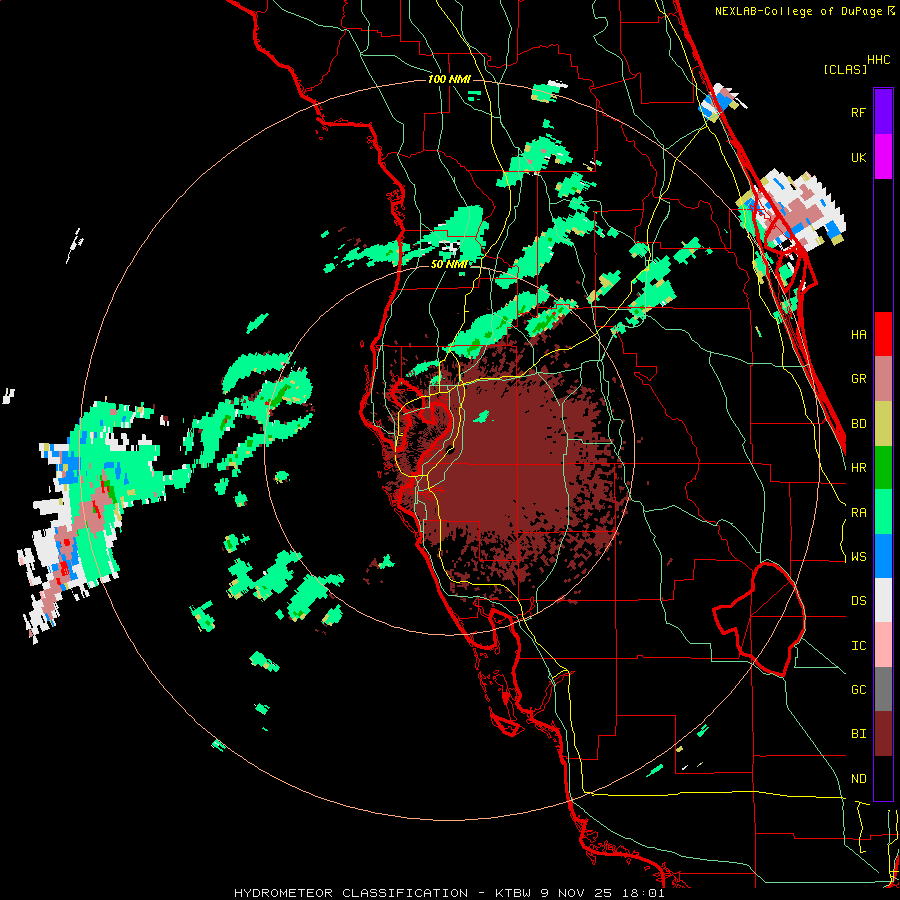Click the HYDROMETEOR CLASSIFICATION KTBW title text
Screen dimensions: 900x900
(449, 893)
